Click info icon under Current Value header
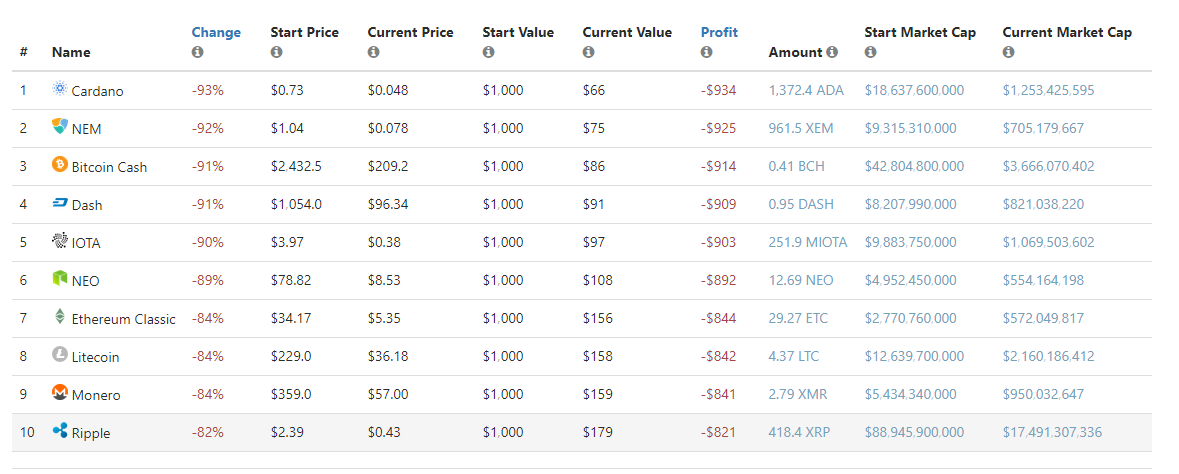This screenshot has width=1179, height=474. [588, 52]
